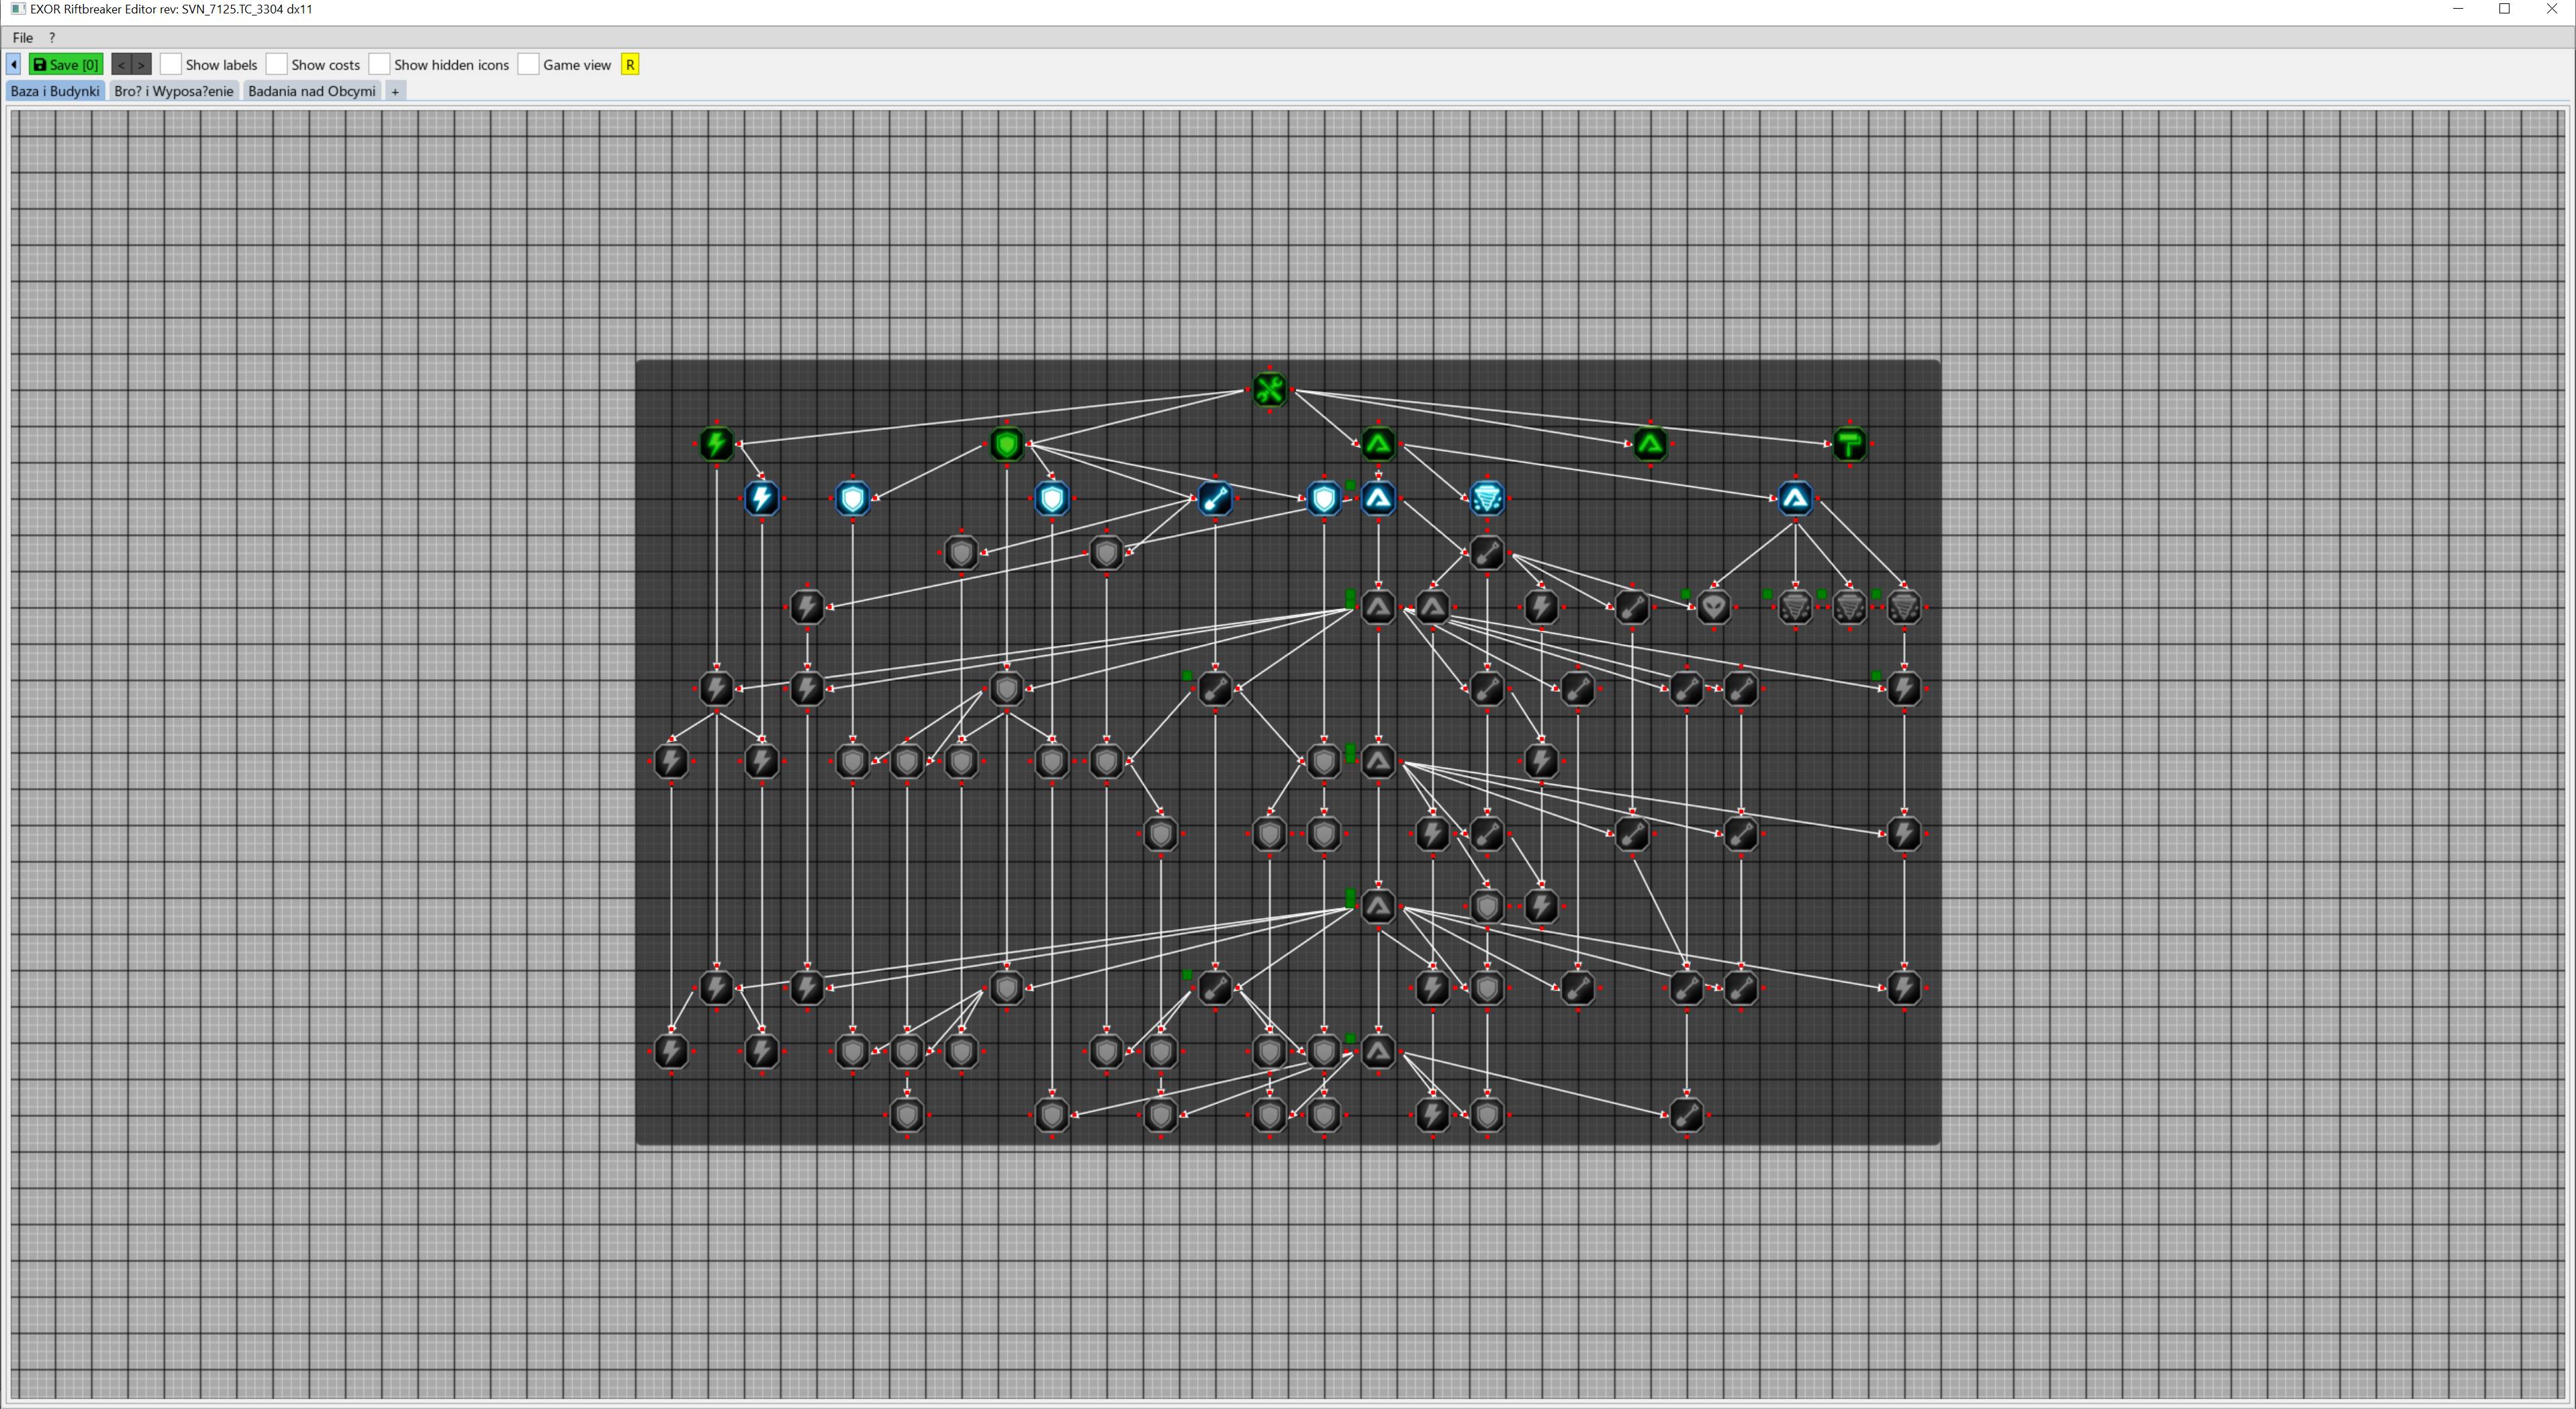Select the right node of the side-by-side gray triangles

click(1432, 607)
